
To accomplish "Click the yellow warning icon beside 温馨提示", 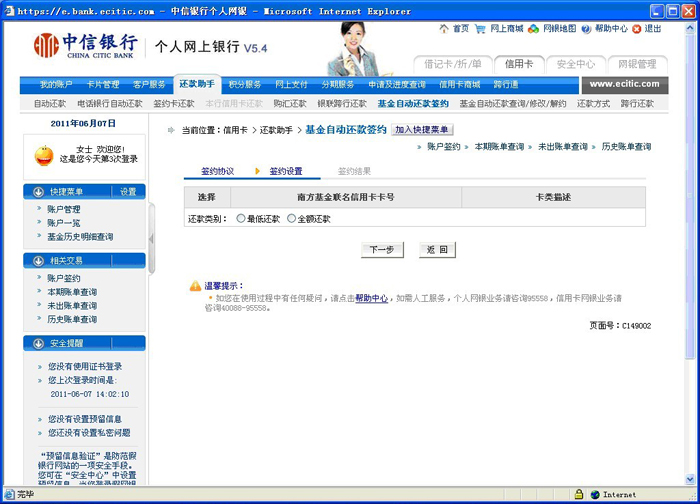I will click(x=195, y=286).
